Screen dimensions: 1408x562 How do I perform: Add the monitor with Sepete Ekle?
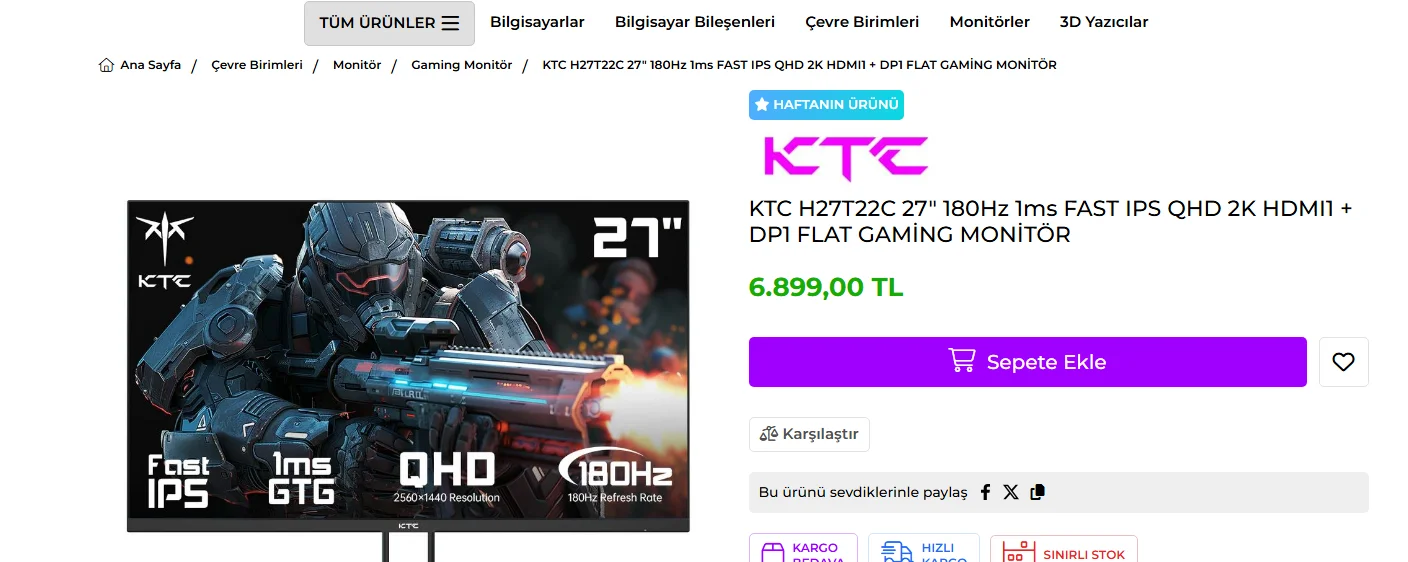1028,362
